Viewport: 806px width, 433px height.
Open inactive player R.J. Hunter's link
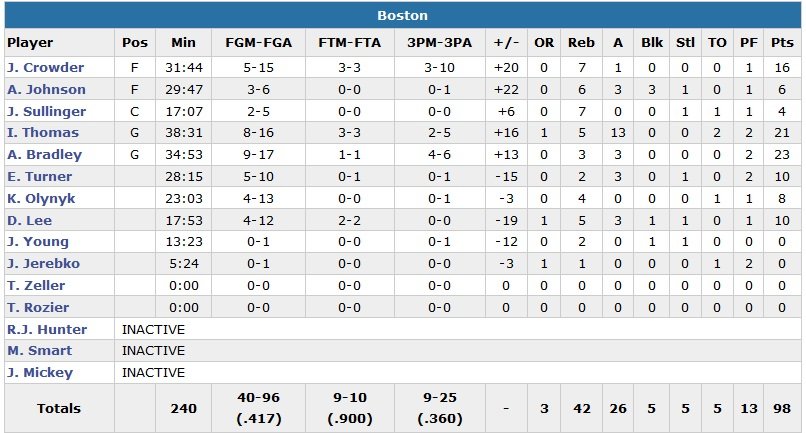[47, 329]
